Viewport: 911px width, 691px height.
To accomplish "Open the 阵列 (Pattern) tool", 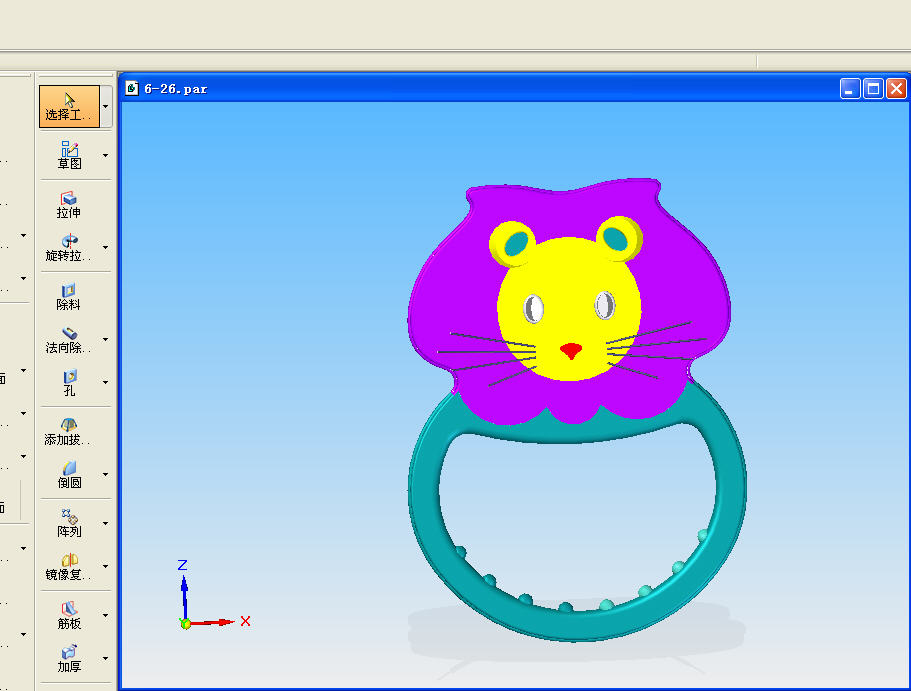I will 69,524.
